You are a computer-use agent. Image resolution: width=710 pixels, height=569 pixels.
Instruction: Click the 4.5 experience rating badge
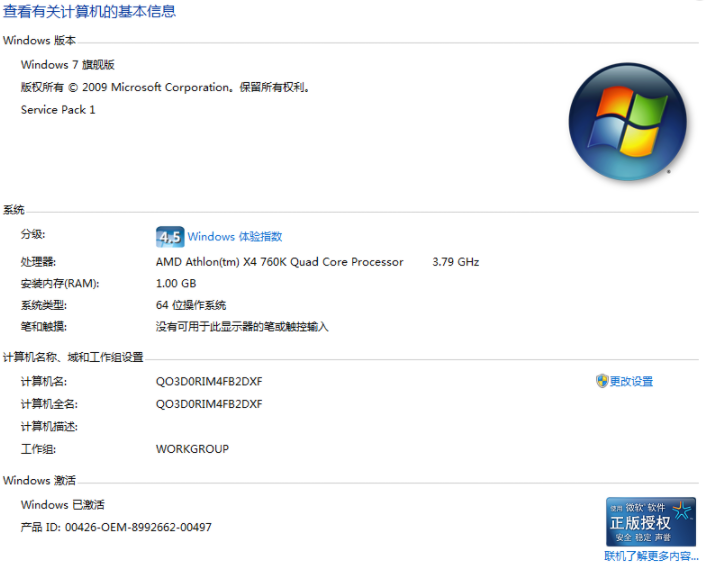pos(169,237)
